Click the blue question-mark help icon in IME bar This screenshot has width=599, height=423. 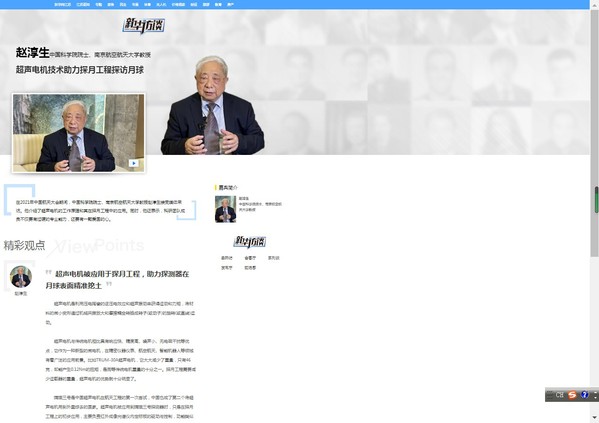pyautogui.click(x=584, y=395)
